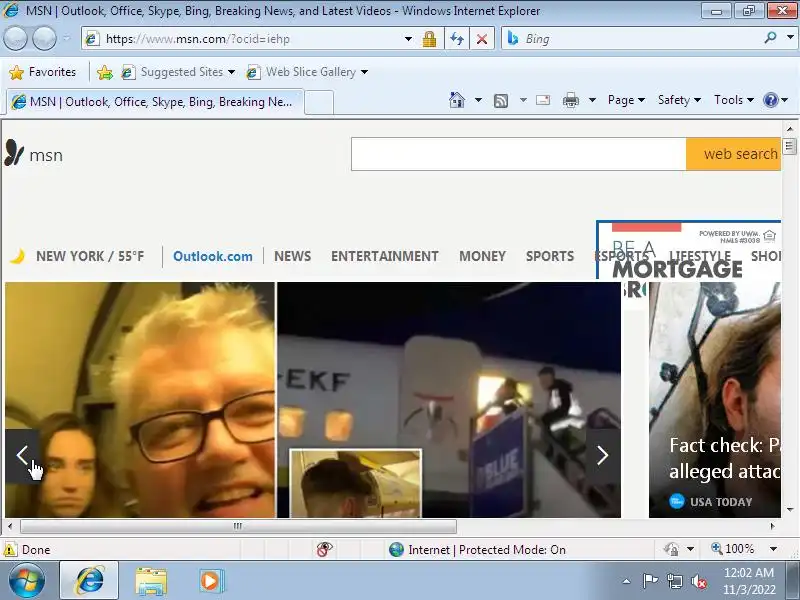Open the NEWS section

pyautogui.click(x=292, y=256)
